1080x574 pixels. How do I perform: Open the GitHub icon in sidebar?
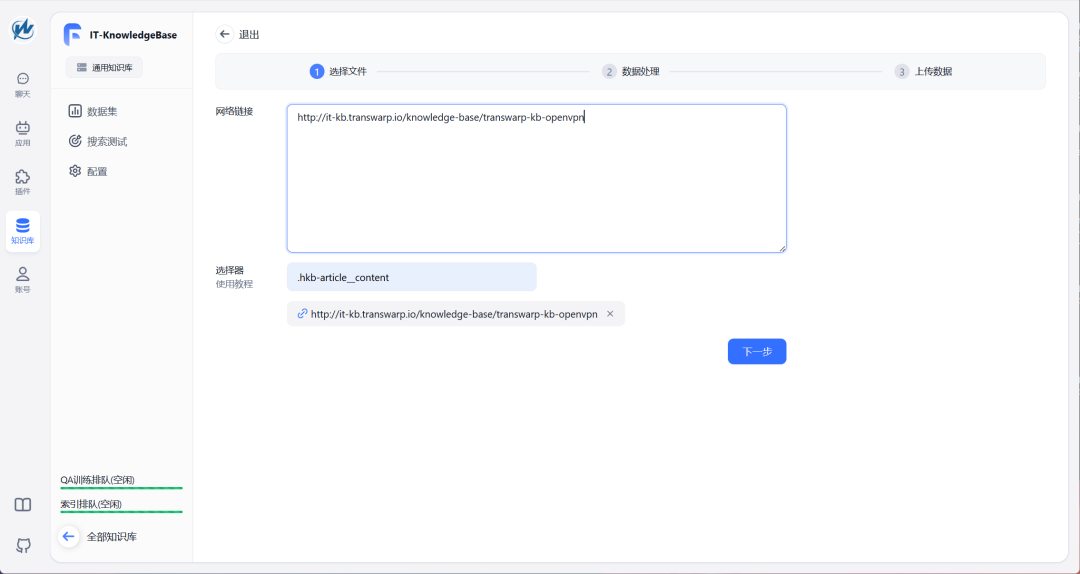click(22, 545)
